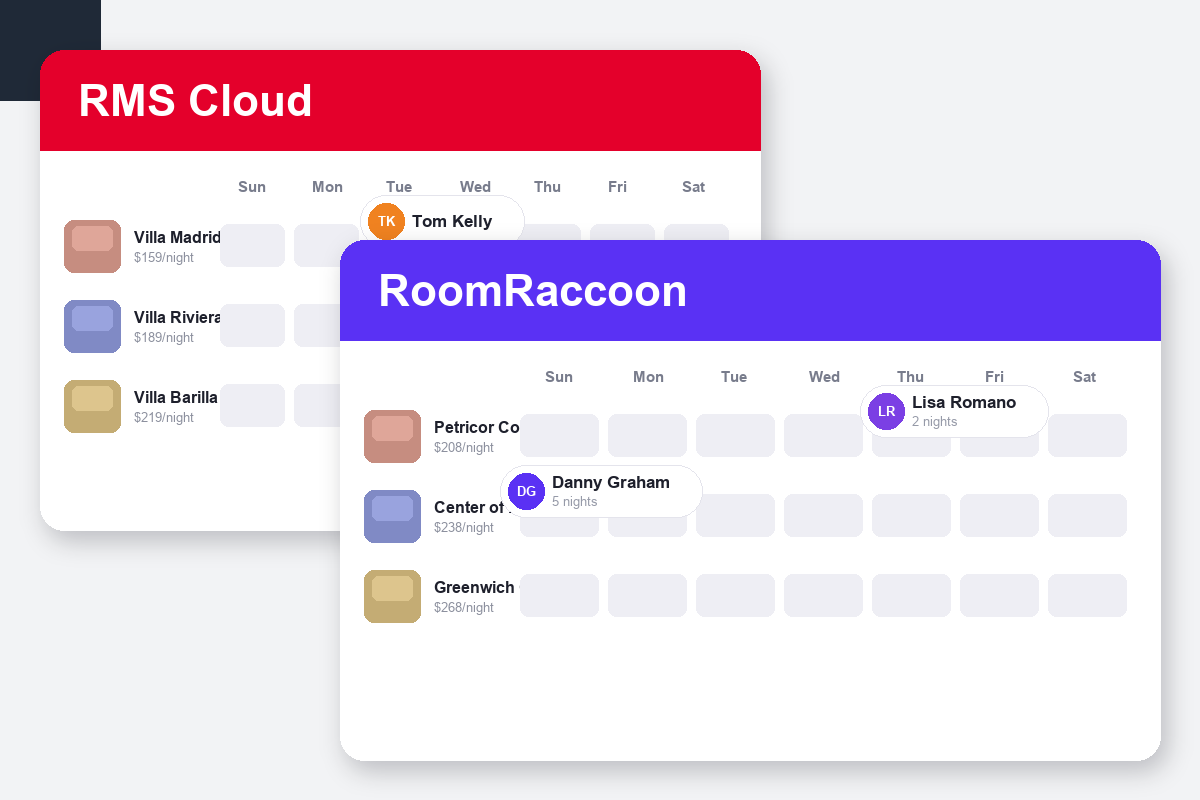Viewport: 1200px width, 800px height.
Task: Select Greenwich's Wednesday cell in RoomRaccoon
Action: [823, 596]
